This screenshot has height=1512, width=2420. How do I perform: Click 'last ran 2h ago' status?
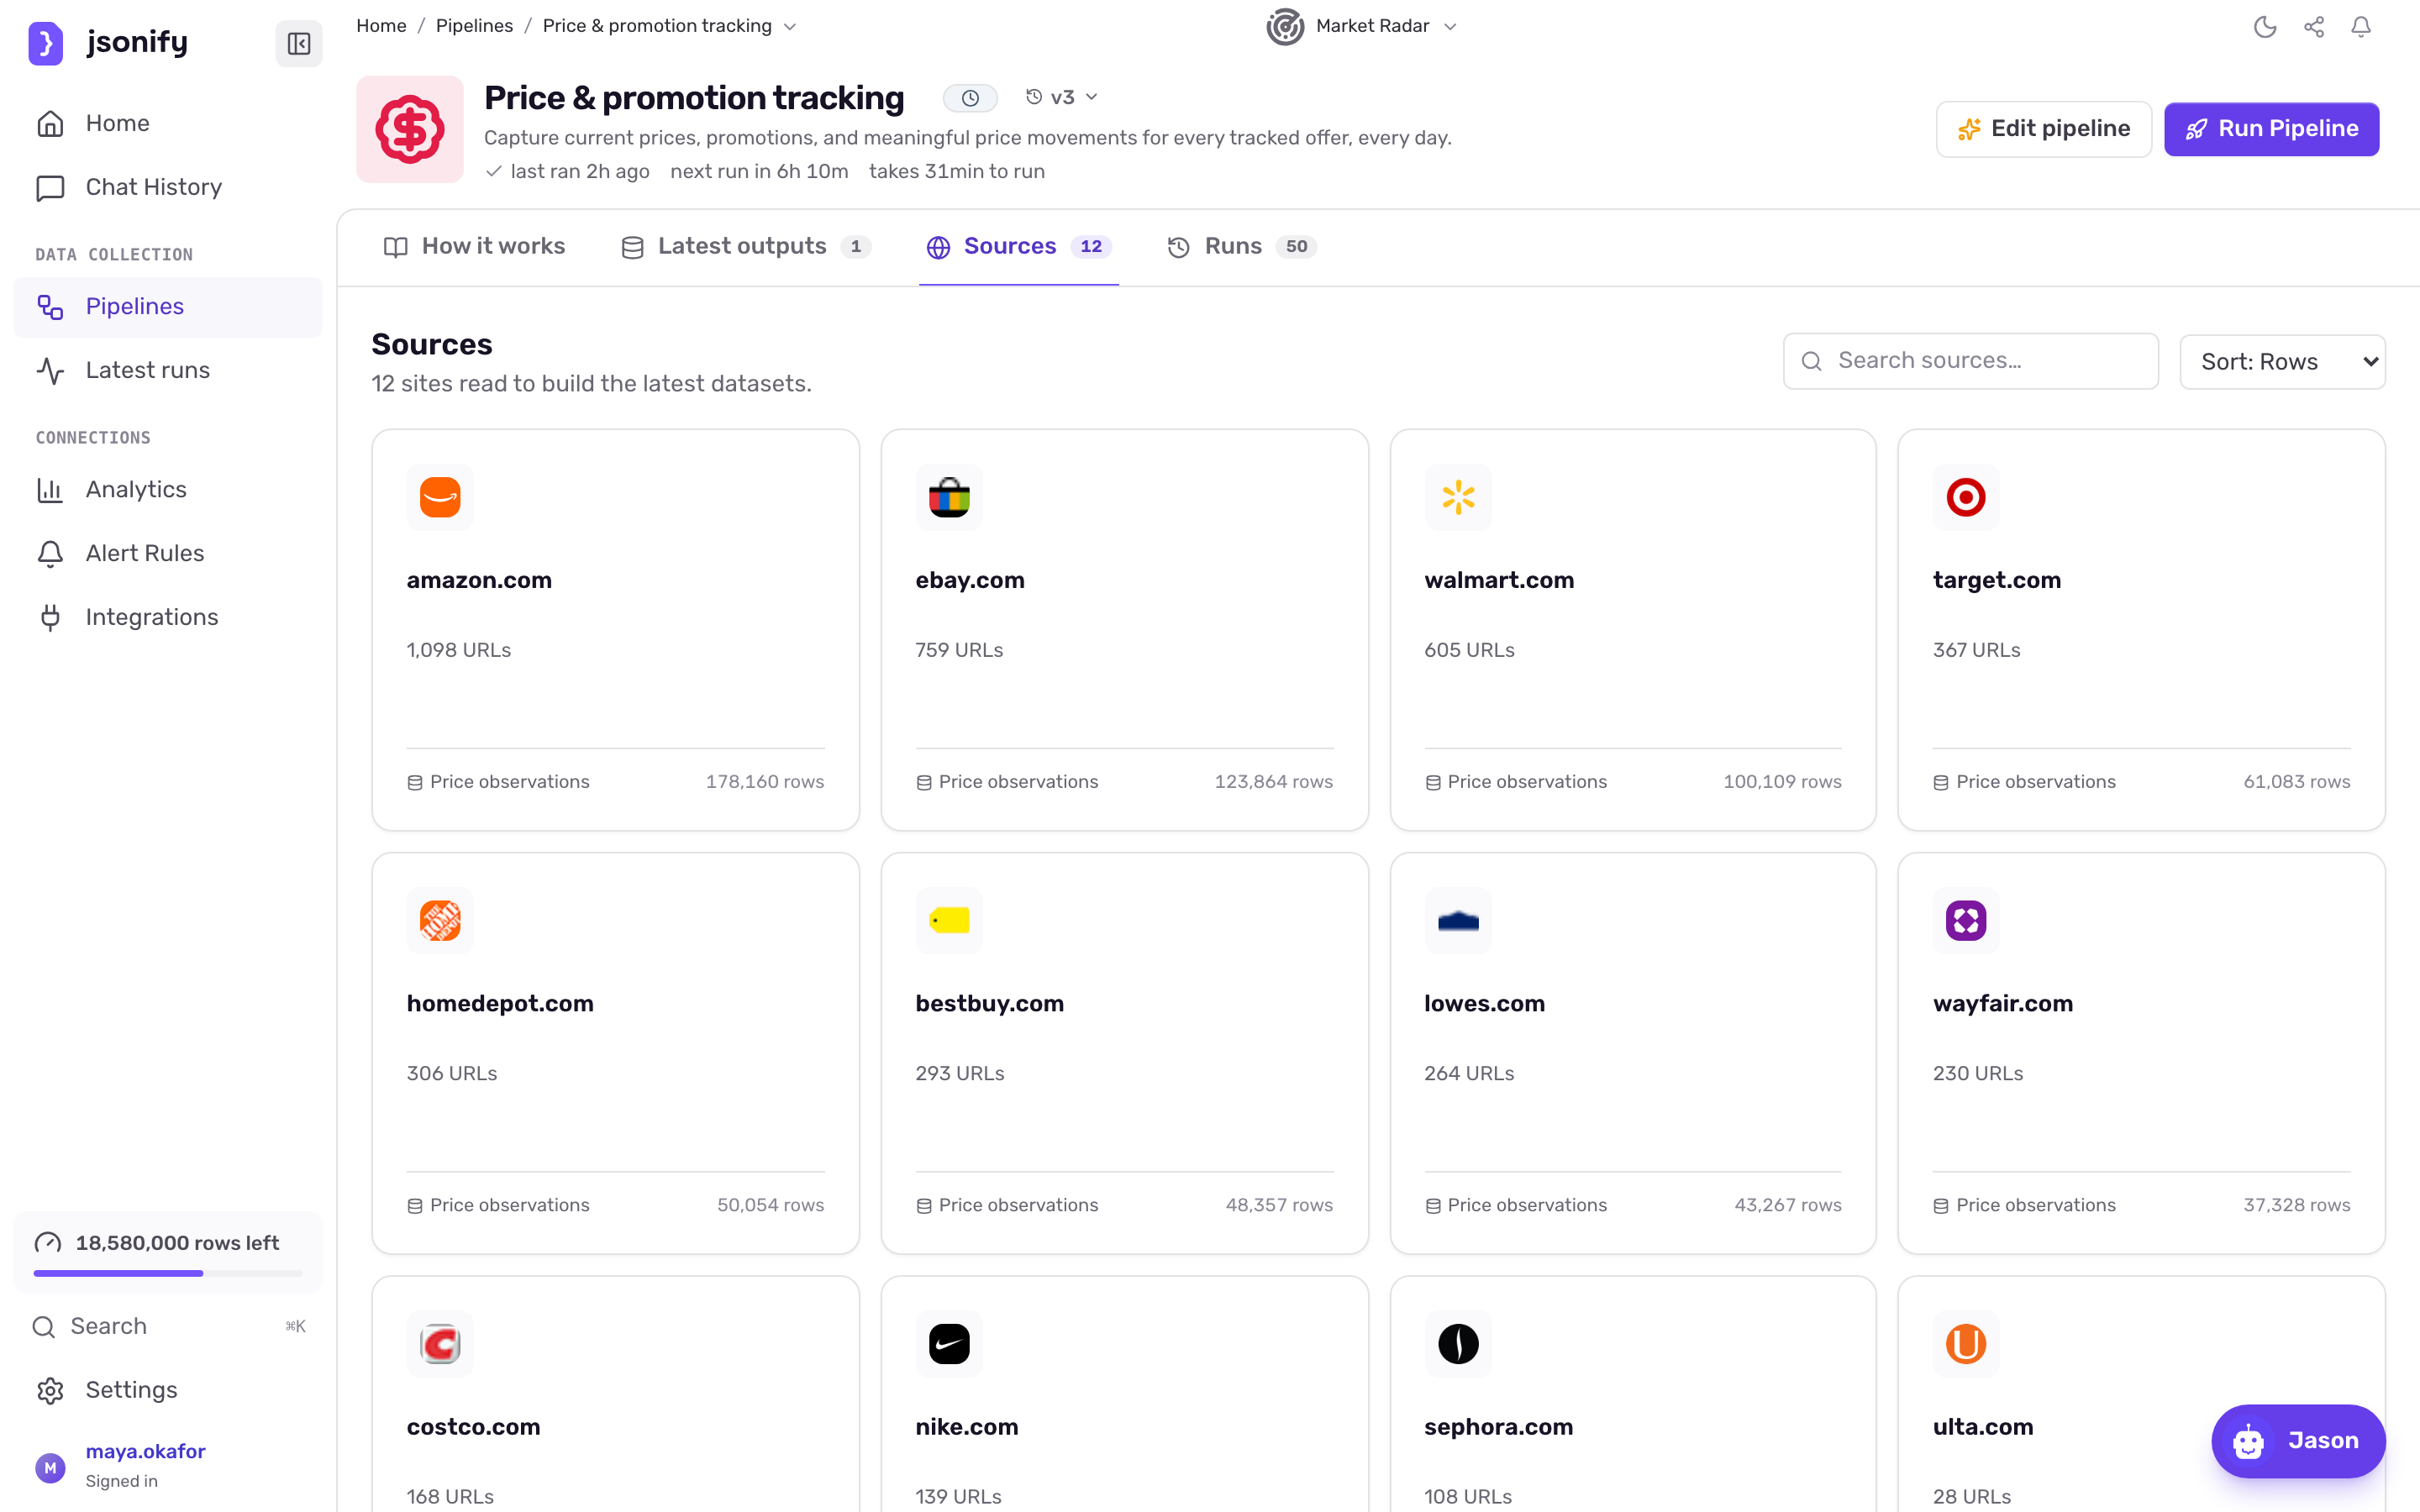coord(568,171)
